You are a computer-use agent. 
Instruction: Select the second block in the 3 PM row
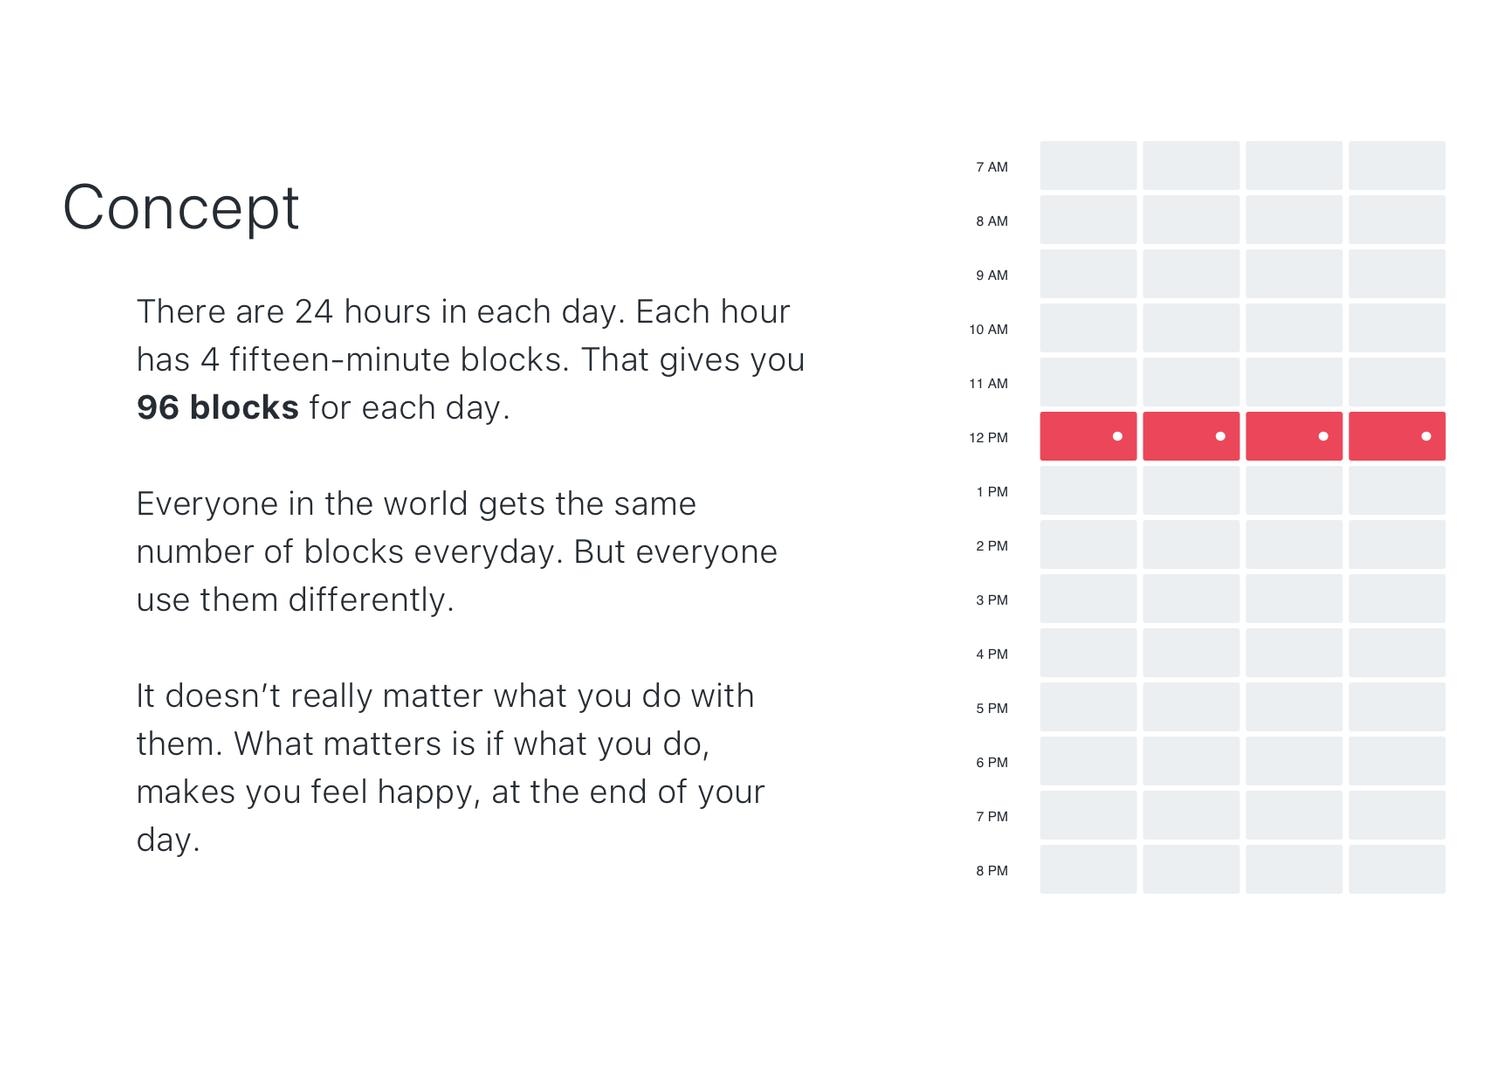[1191, 598]
